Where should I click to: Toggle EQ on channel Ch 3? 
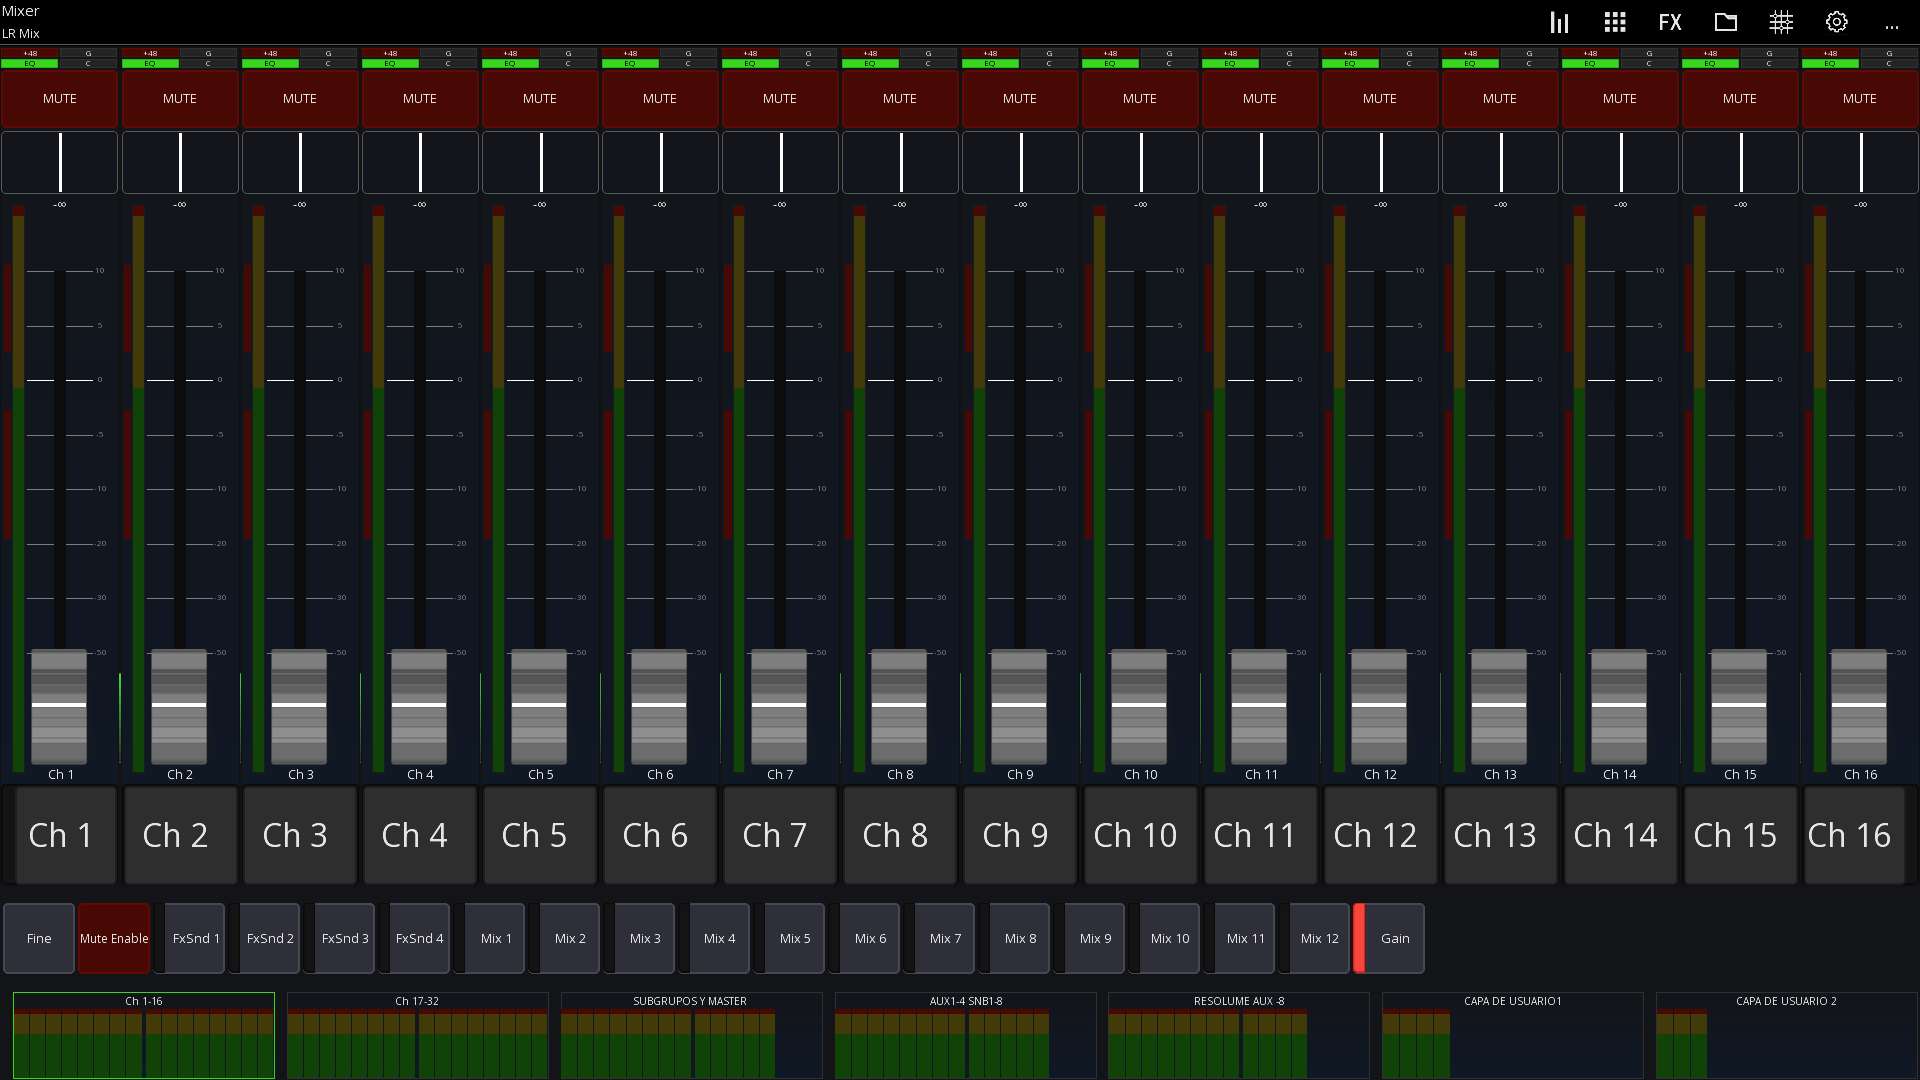coord(270,64)
